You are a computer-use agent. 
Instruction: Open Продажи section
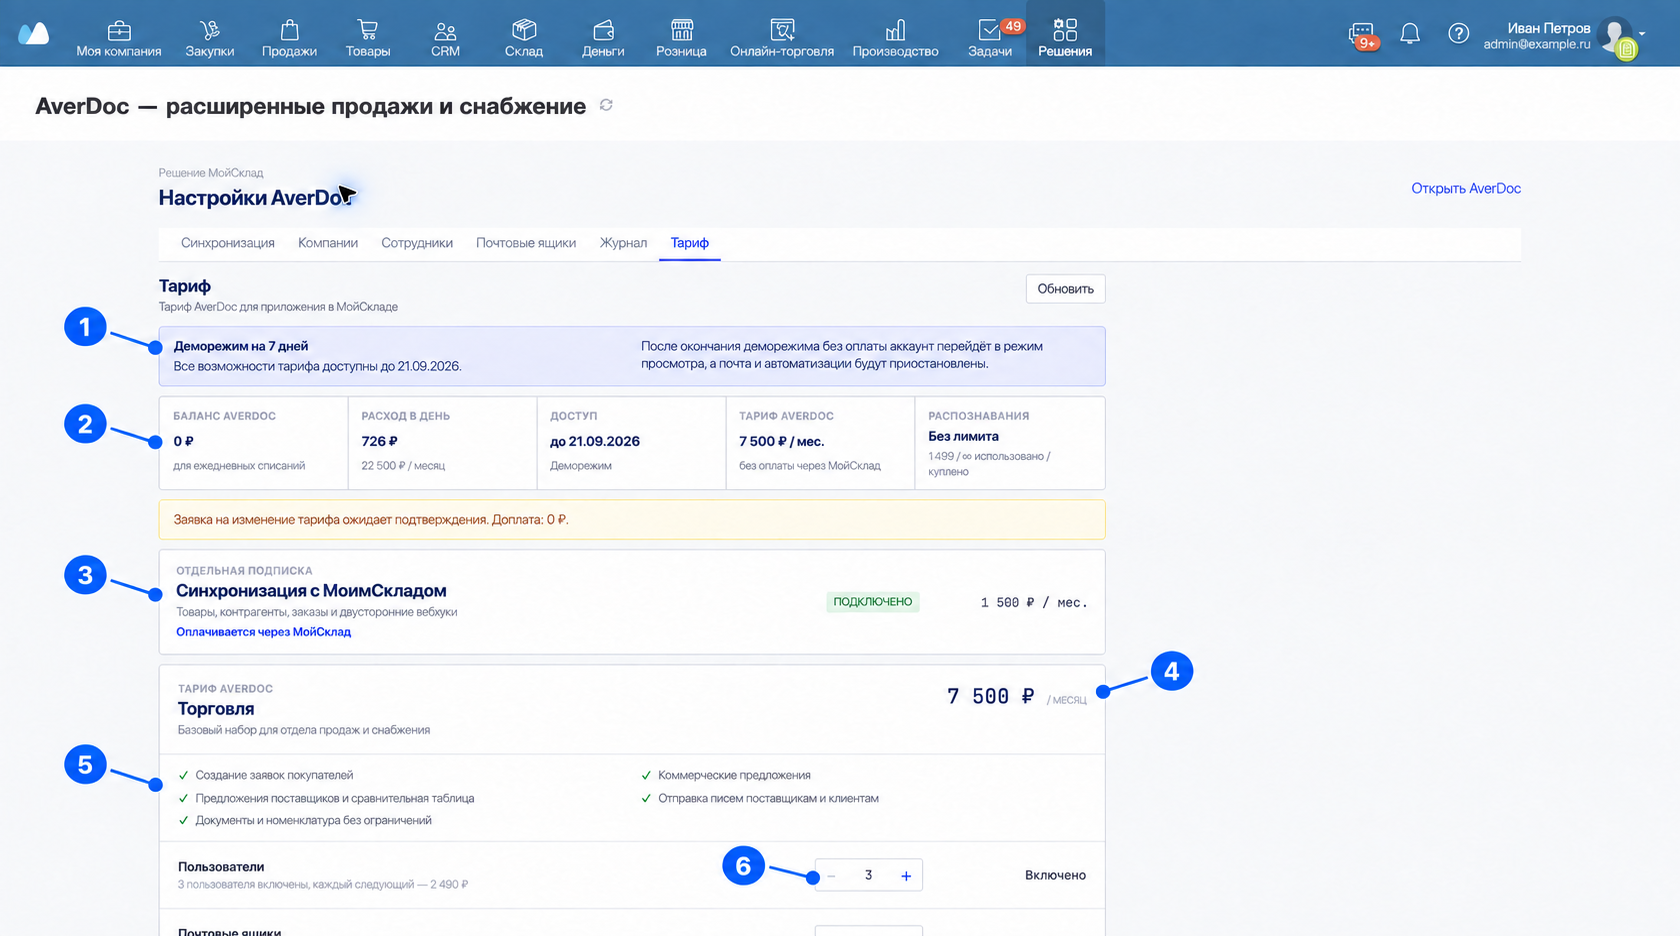289,38
